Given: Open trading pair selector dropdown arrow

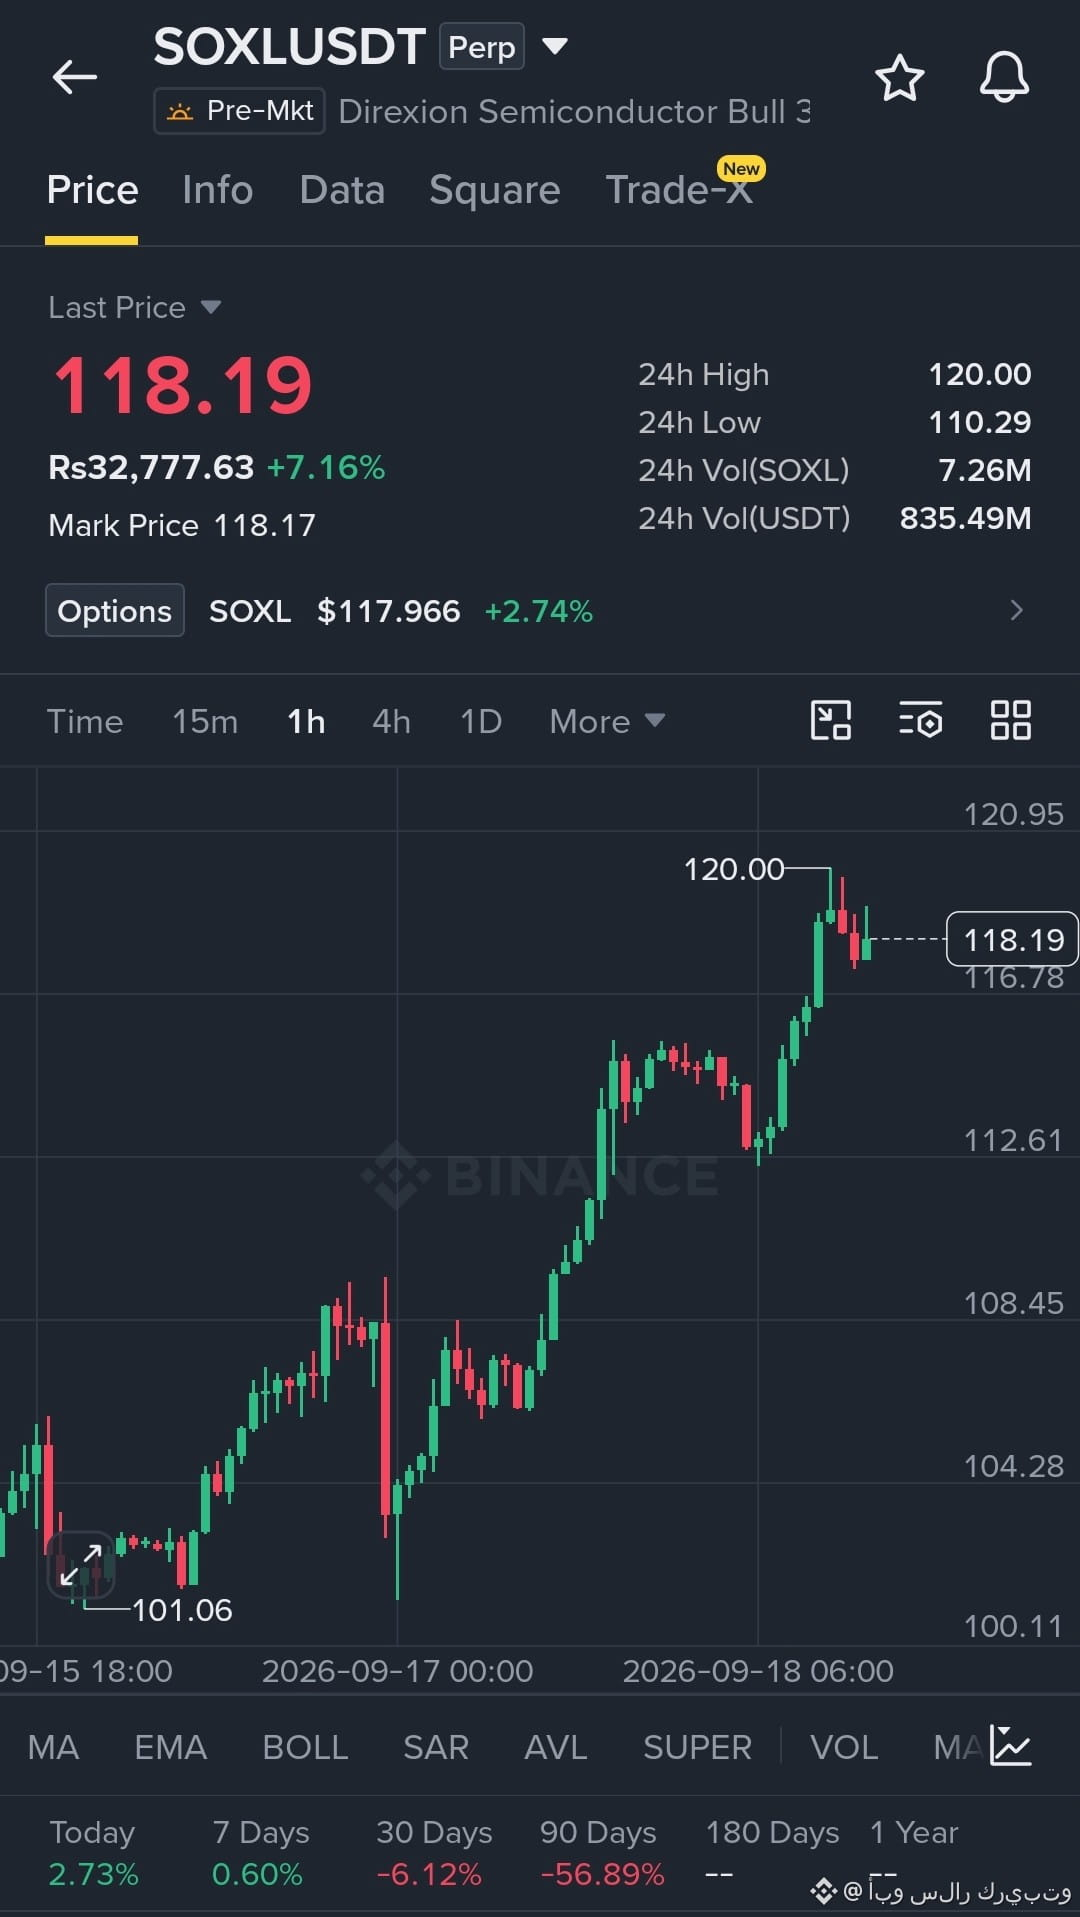Looking at the screenshot, I should tap(555, 46).
